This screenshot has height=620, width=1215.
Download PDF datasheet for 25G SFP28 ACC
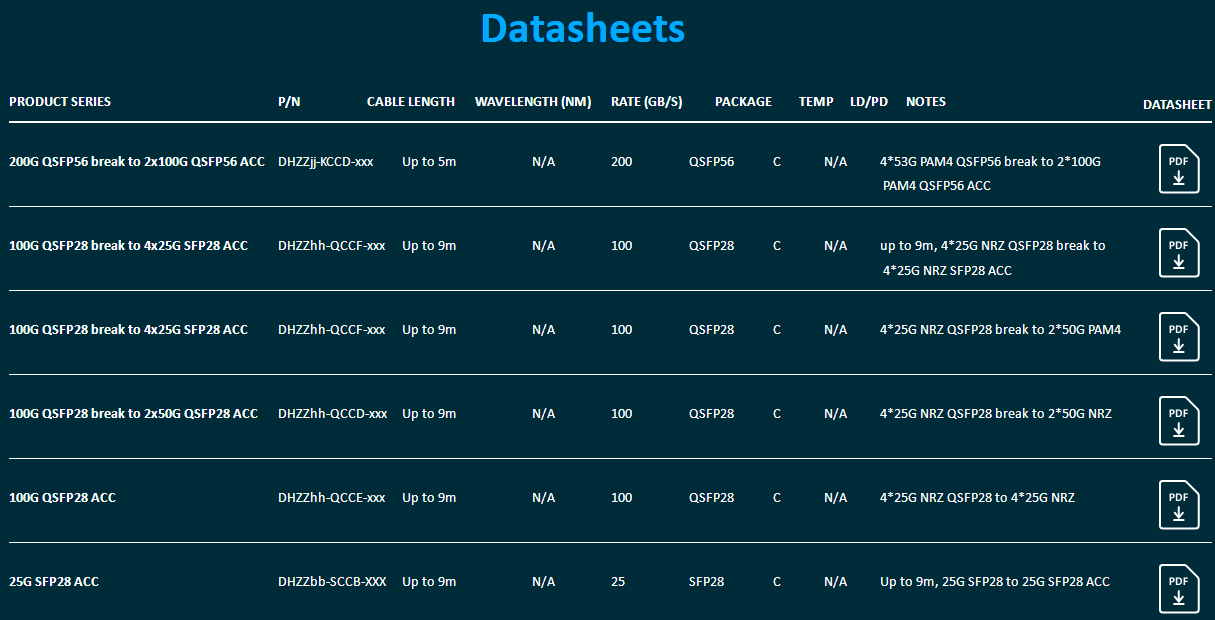[1179, 588]
